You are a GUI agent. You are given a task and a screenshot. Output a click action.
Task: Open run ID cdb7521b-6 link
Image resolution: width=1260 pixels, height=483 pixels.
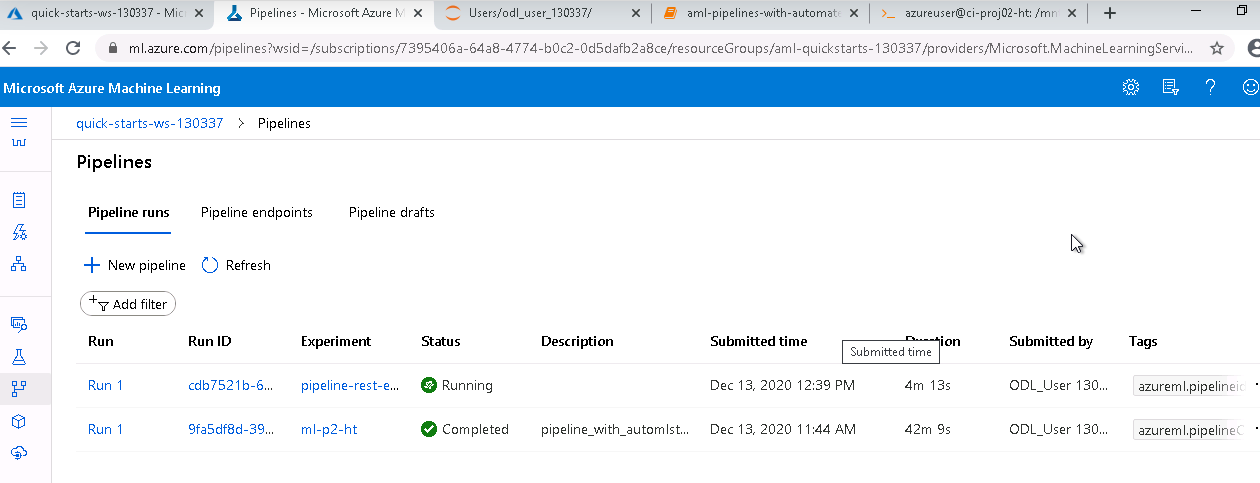tap(230, 385)
